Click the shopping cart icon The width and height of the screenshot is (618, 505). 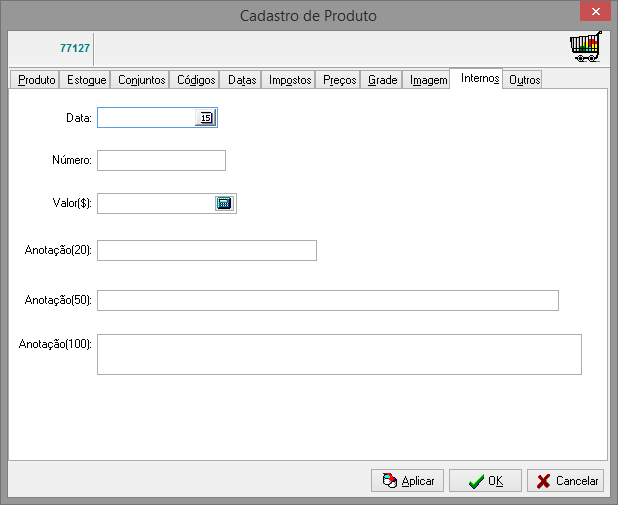585,47
